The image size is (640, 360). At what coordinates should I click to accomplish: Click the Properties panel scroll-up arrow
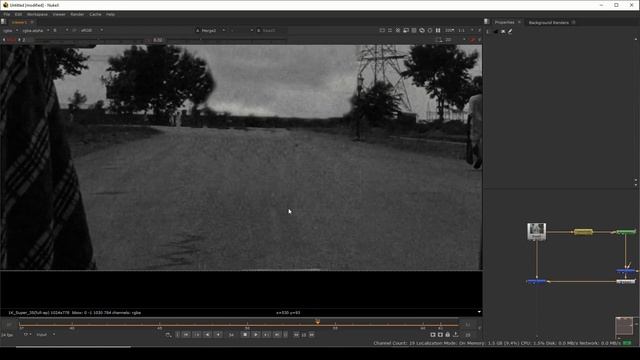click(x=636, y=40)
